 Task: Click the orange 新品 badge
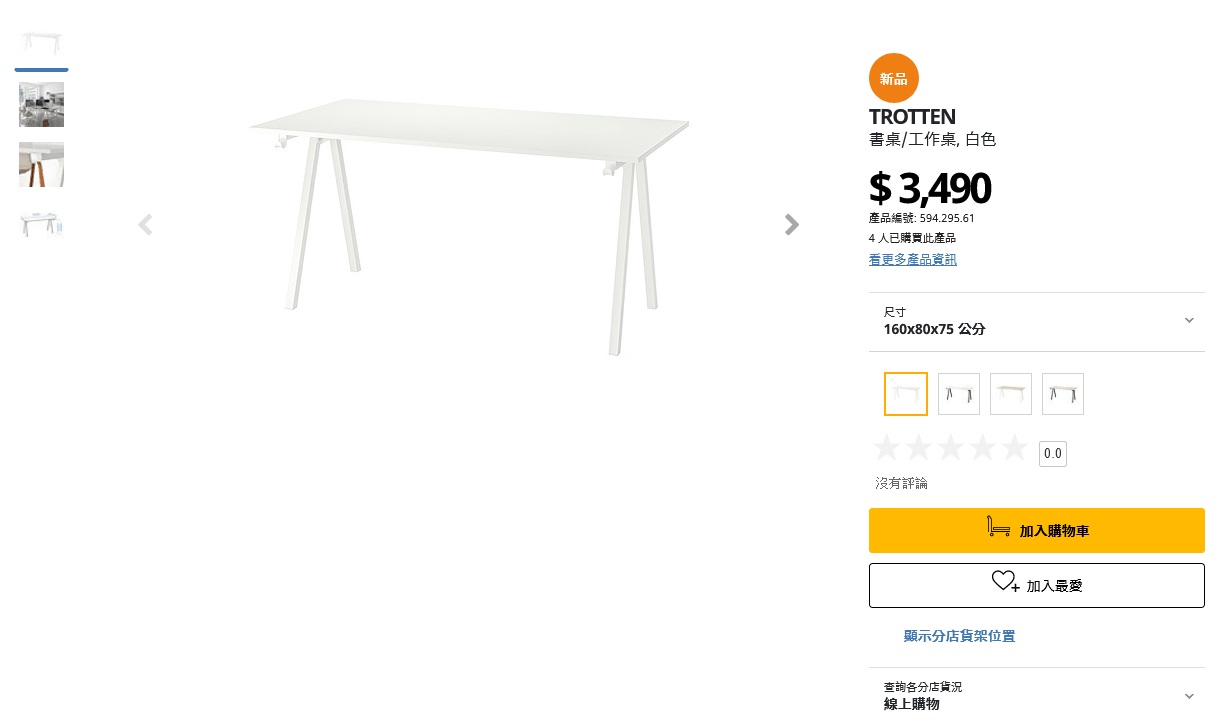tap(894, 78)
